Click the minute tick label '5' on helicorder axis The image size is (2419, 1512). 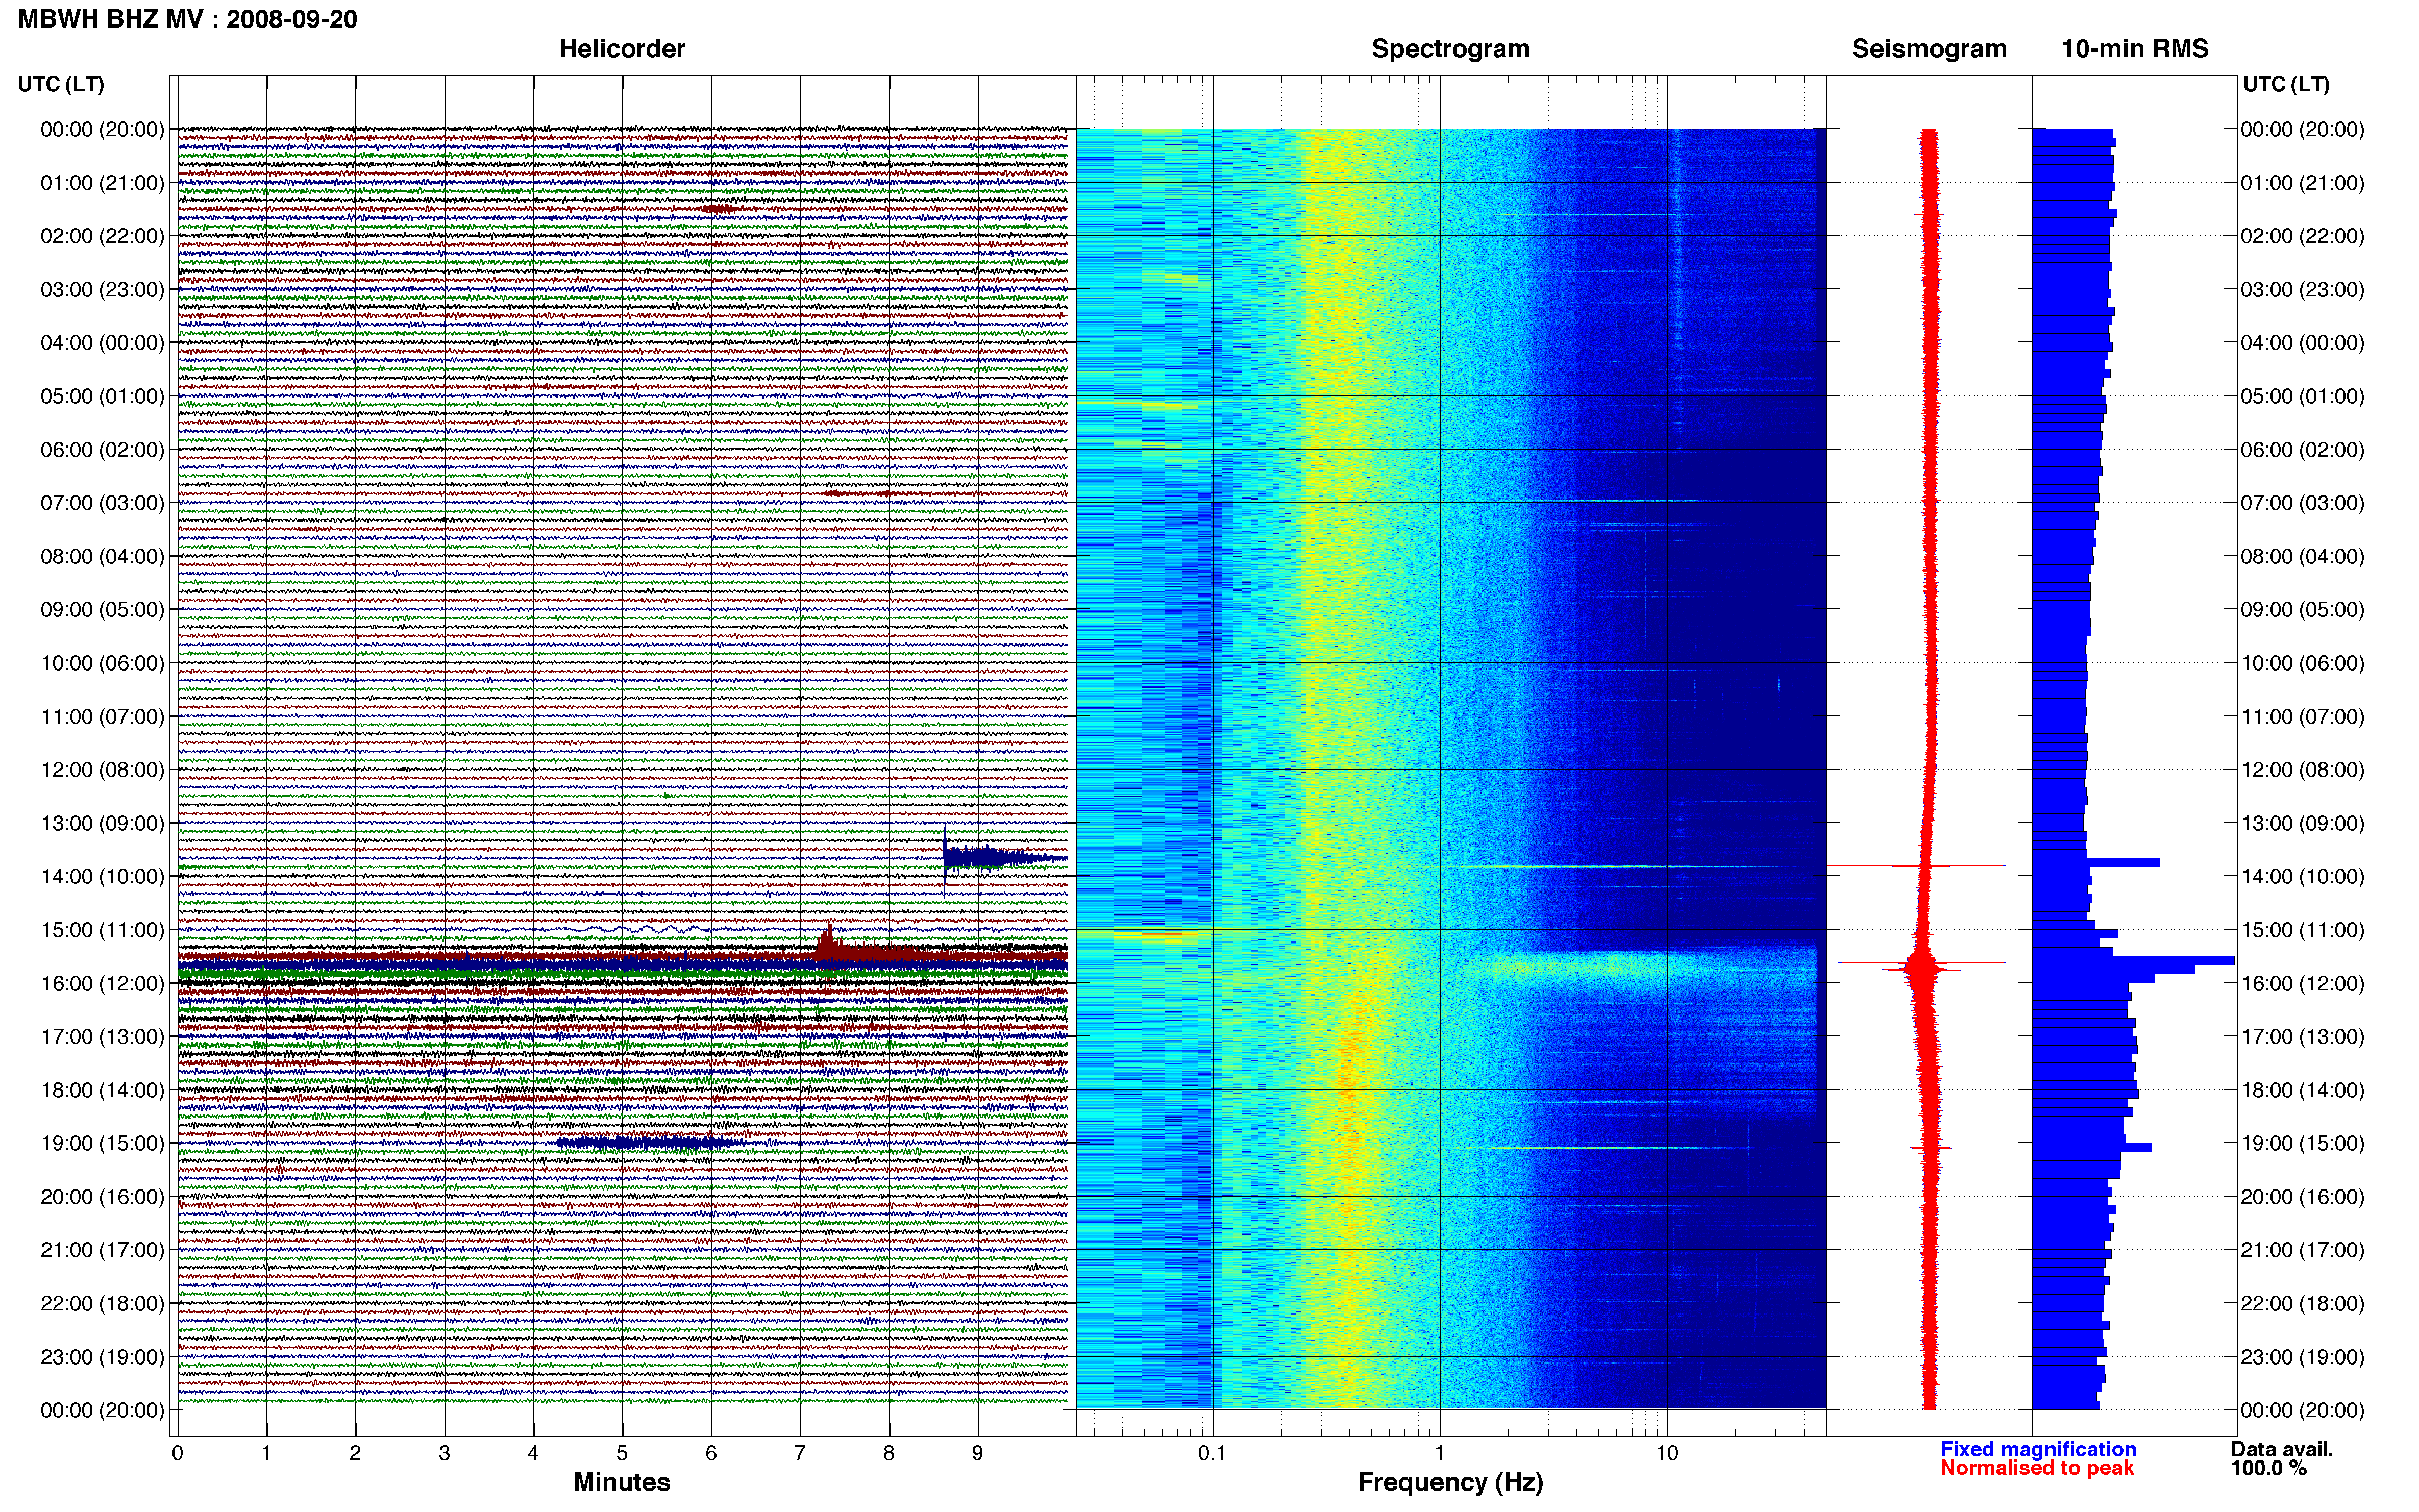622,1453
